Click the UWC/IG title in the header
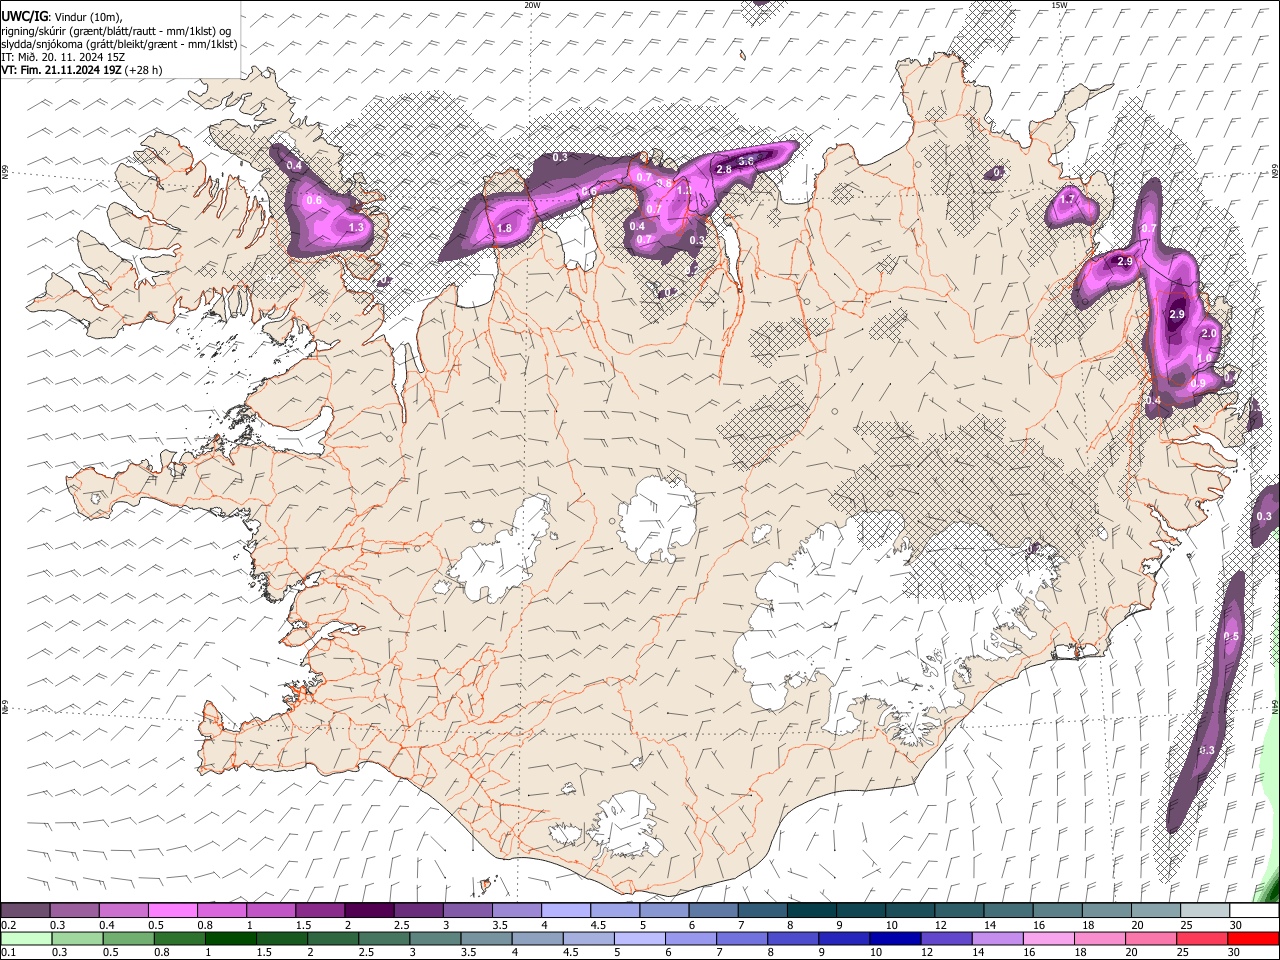1280x960 pixels. click(x=24, y=17)
